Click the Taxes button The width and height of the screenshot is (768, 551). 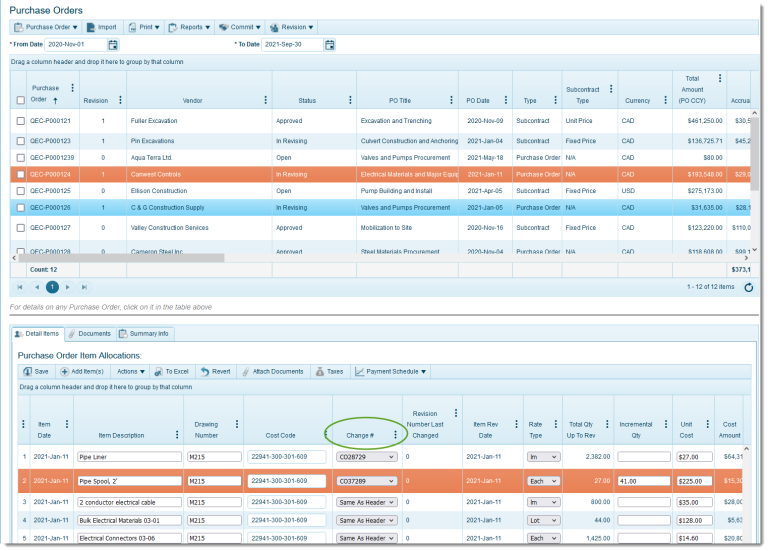click(x=329, y=371)
